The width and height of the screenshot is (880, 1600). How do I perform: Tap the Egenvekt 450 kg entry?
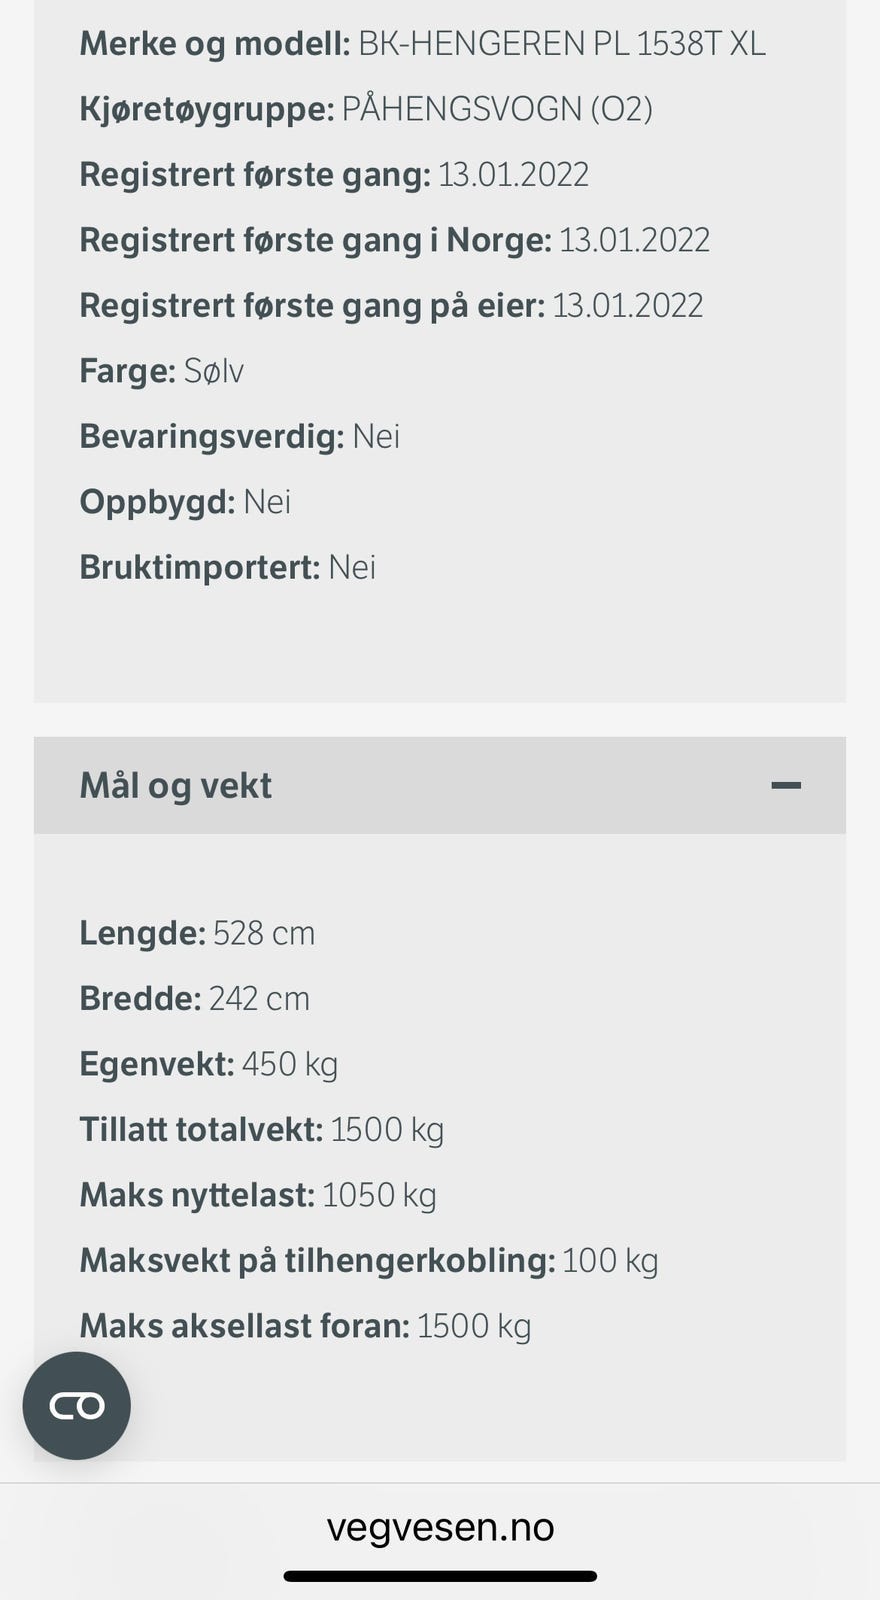[208, 1064]
